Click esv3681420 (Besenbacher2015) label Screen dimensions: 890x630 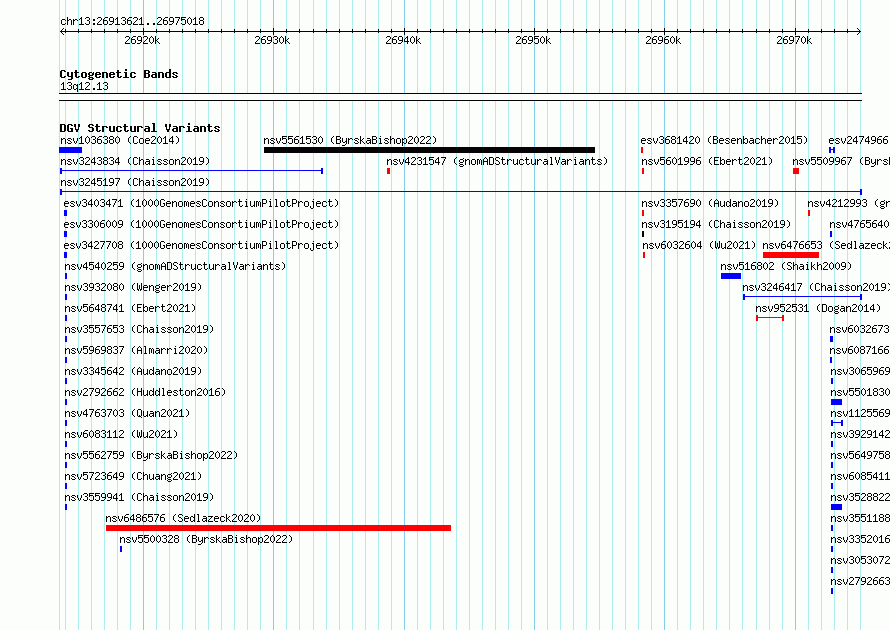(x=724, y=140)
